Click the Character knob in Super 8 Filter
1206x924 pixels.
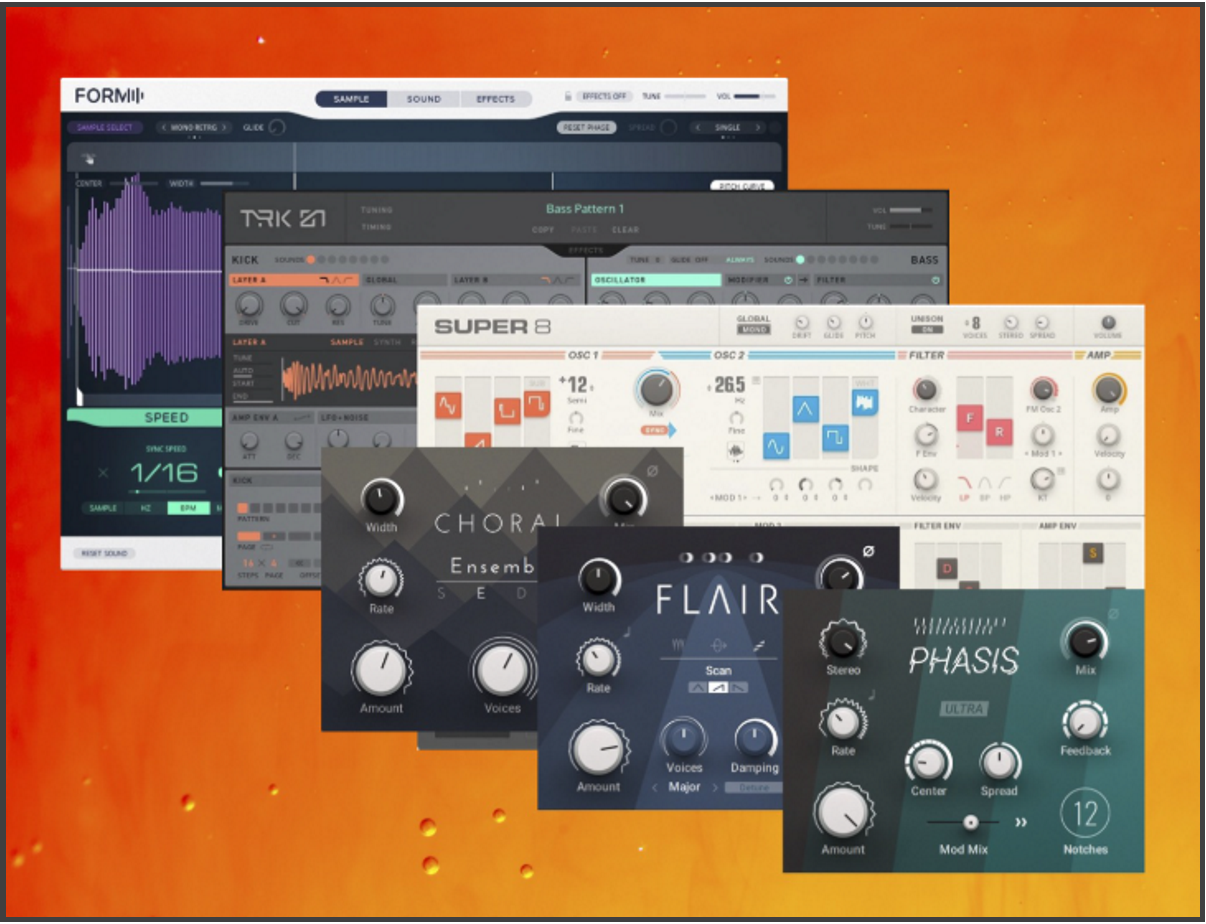tap(926, 391)
